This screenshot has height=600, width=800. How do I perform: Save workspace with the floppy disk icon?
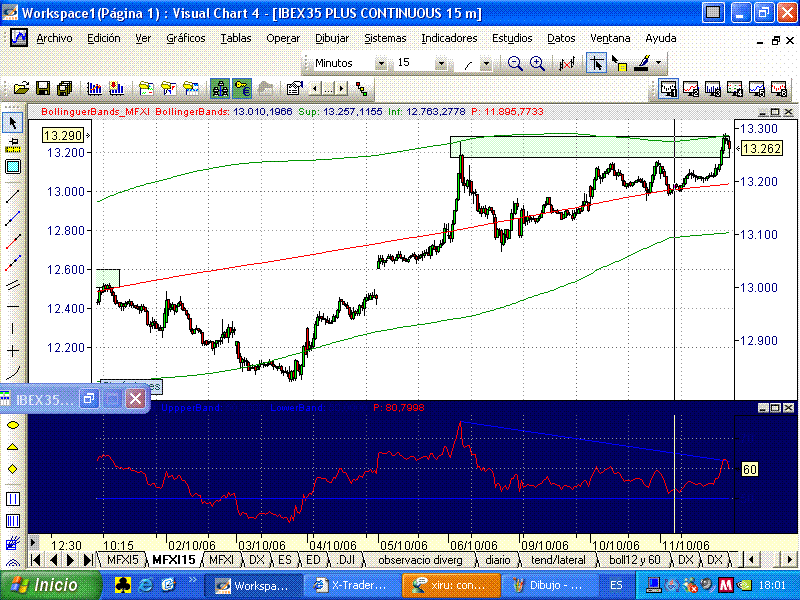tap(43, 89)
